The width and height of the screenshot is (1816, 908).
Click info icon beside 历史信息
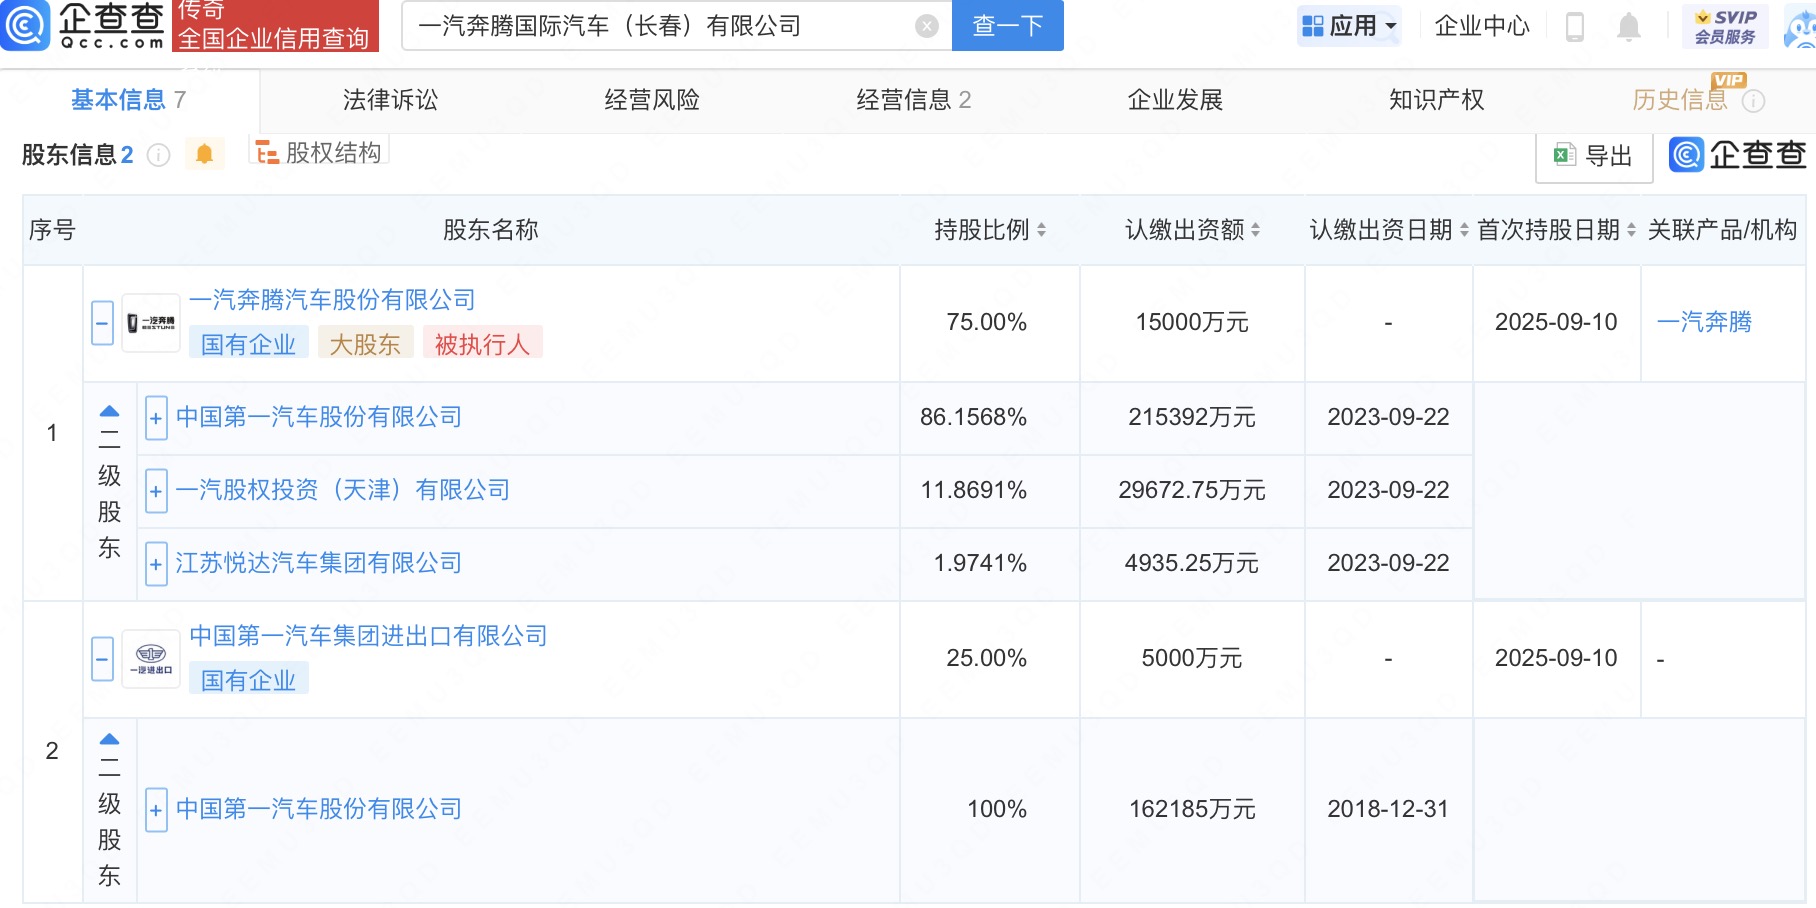[x=1753, y=101]
